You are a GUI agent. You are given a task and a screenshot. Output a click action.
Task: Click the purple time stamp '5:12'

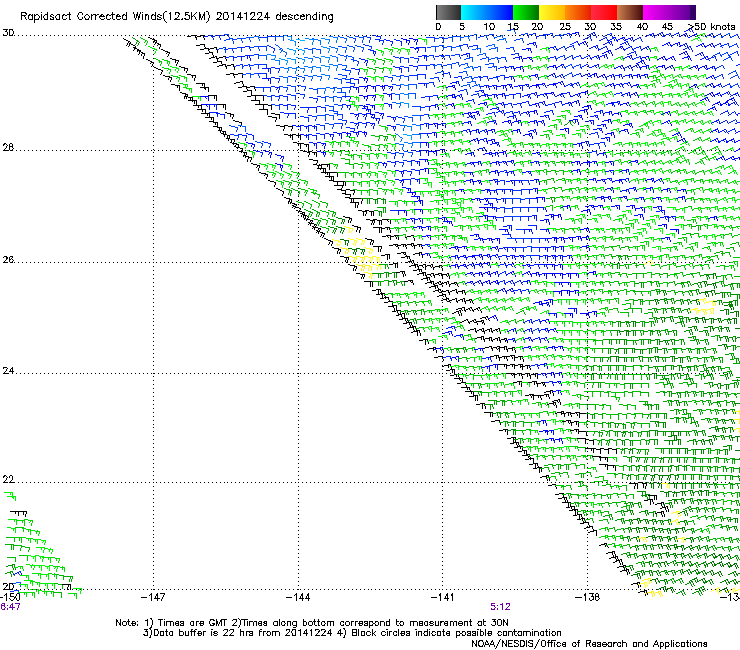(x=500, y=607)
